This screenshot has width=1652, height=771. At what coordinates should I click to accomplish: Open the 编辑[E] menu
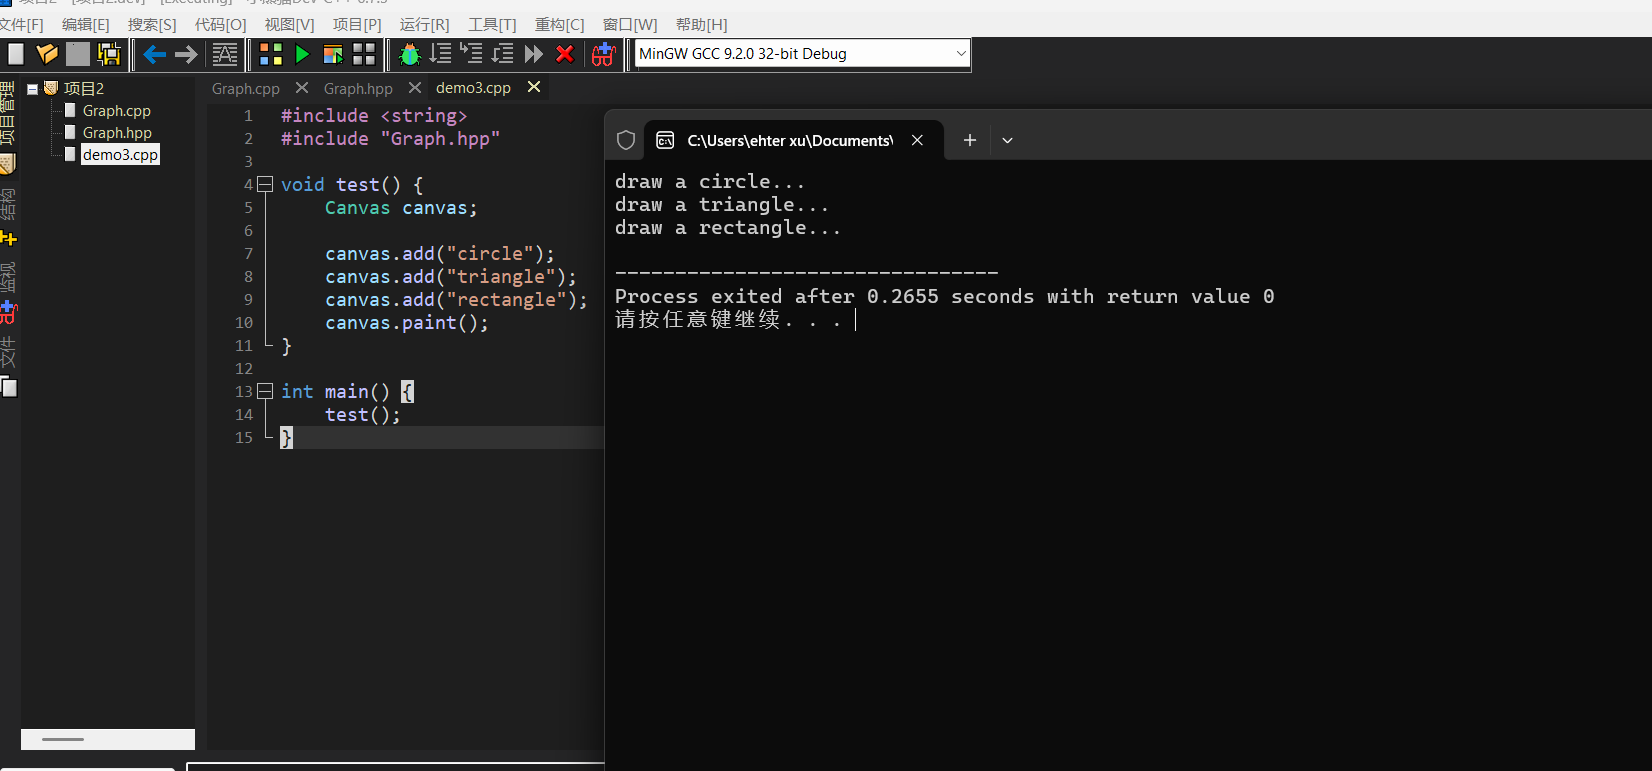pyautogui.click(x=86, y=24)
